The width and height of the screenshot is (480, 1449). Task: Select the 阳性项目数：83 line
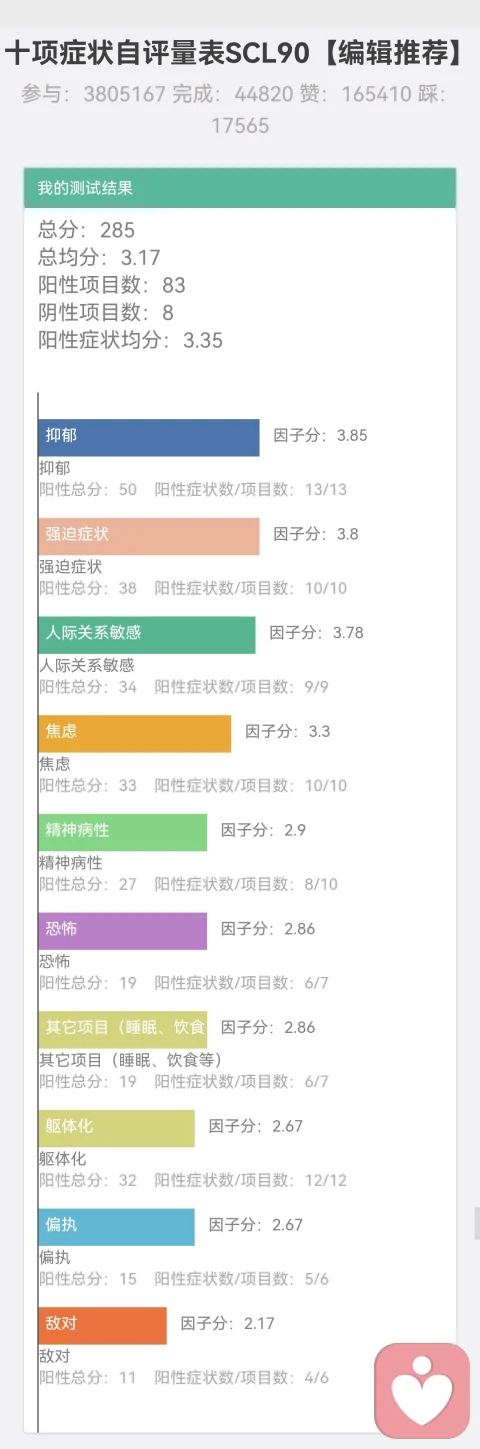pos(112,285)
